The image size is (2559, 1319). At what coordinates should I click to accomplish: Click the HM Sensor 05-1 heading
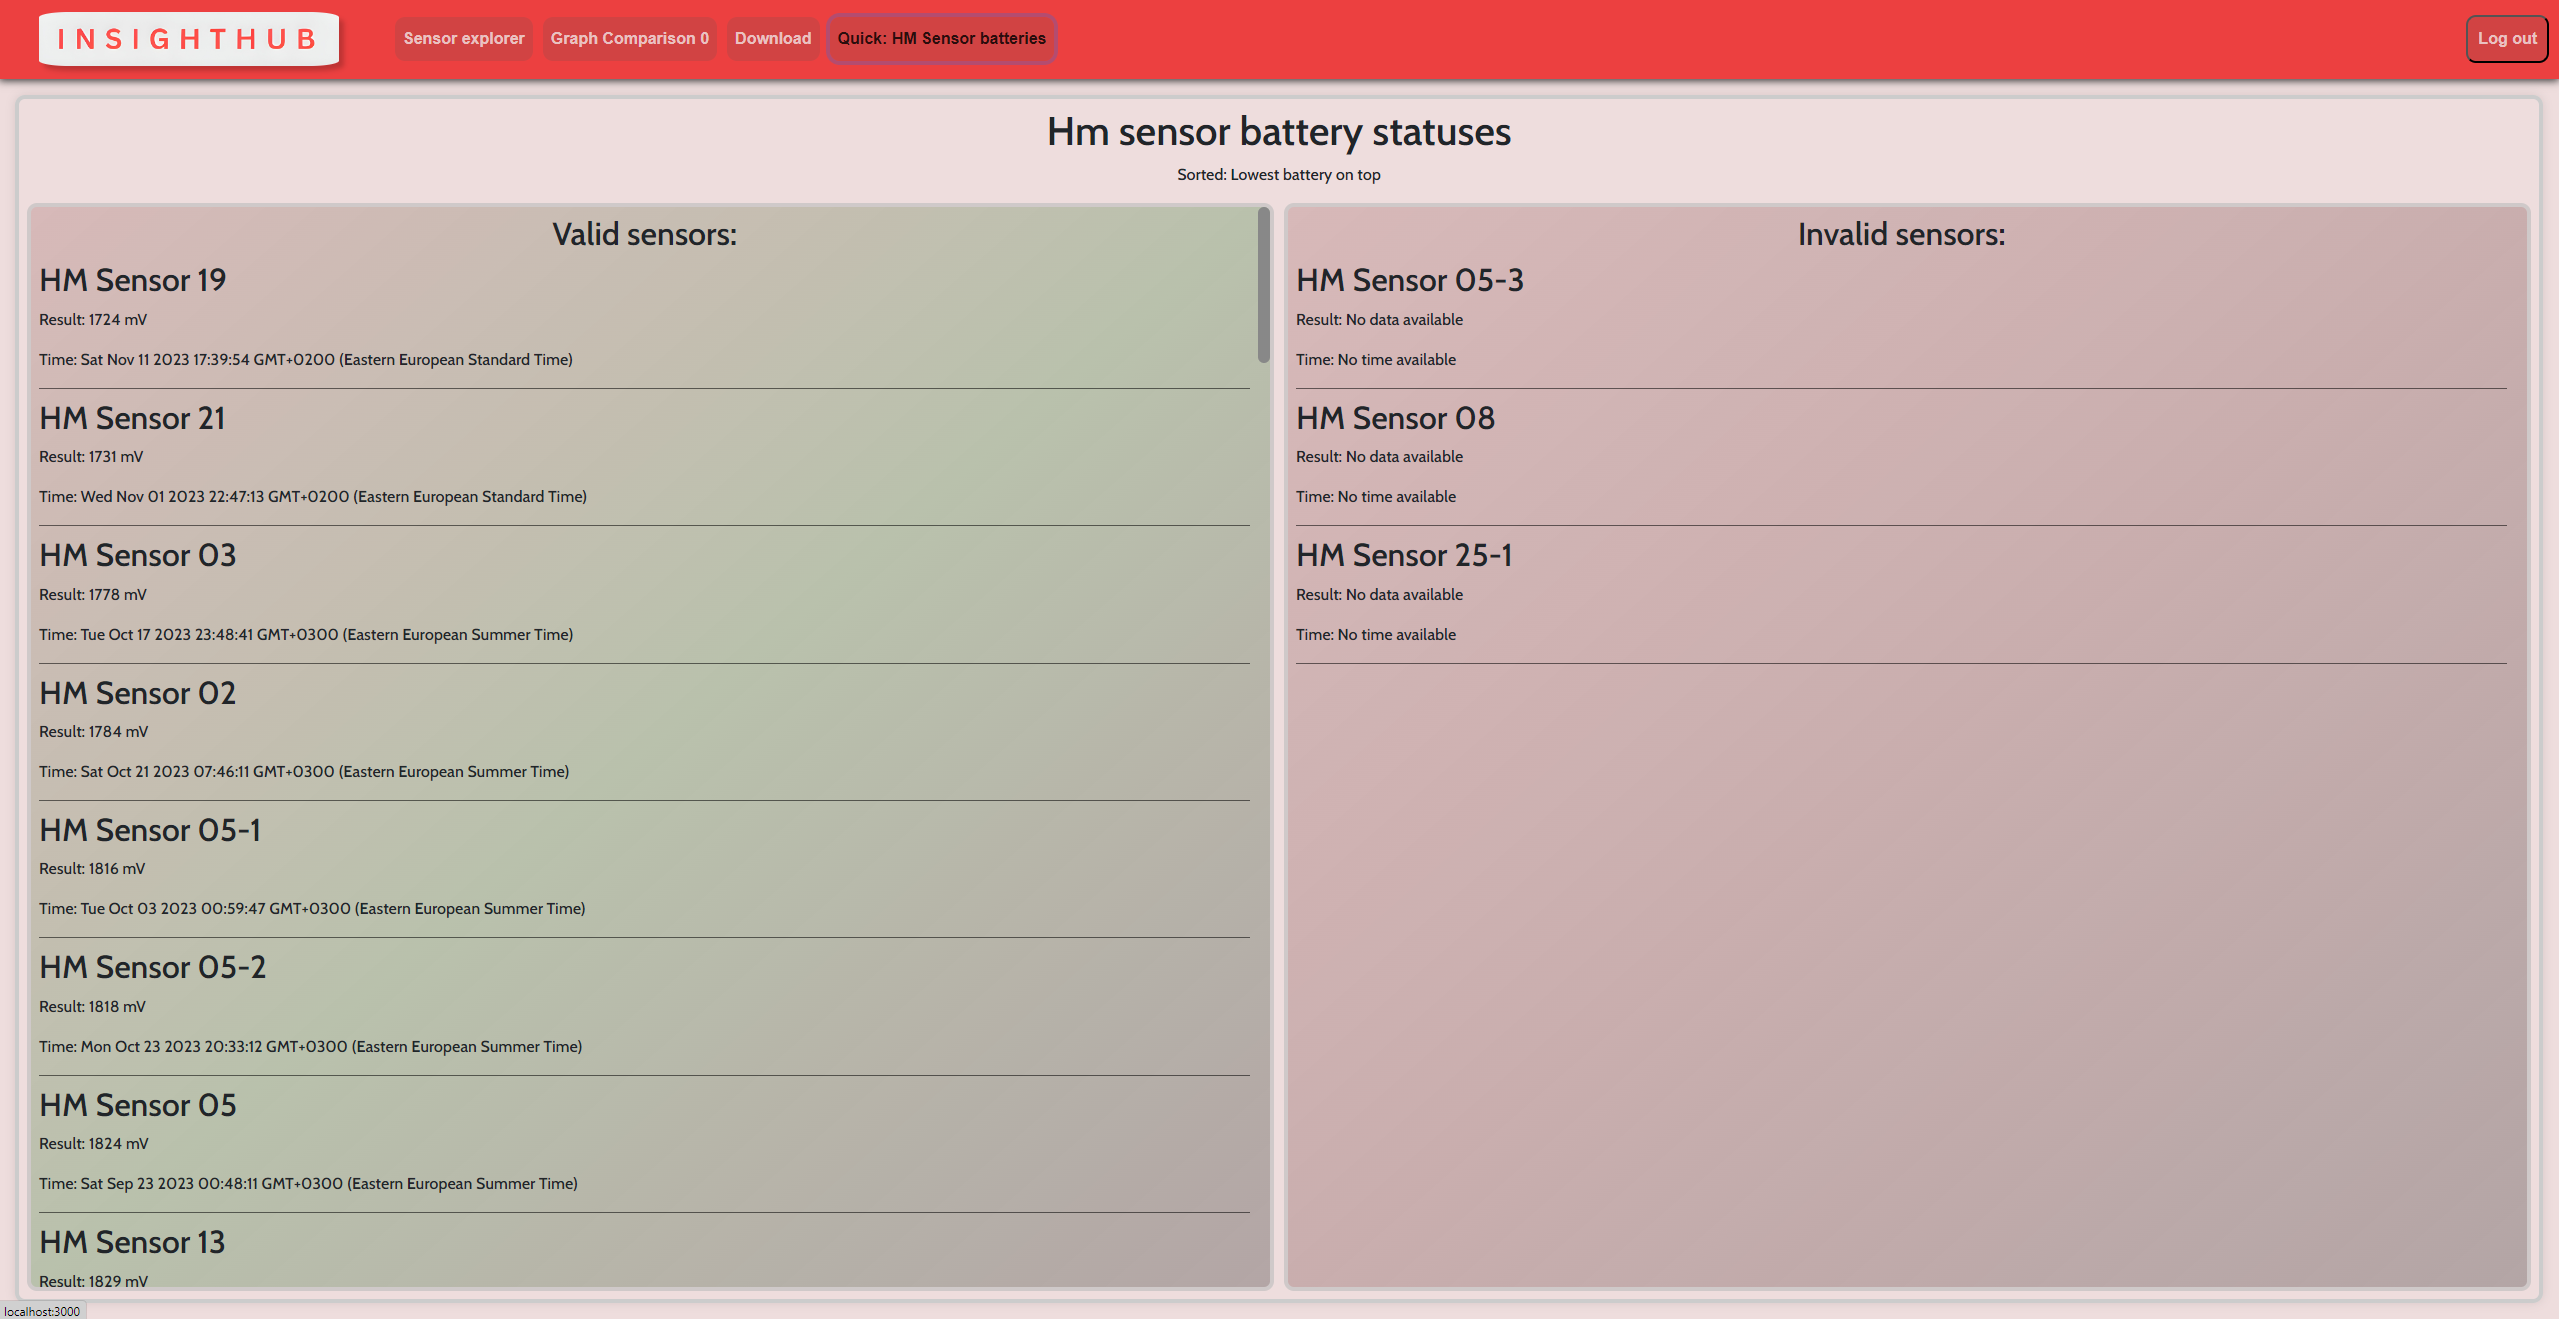(x=150, y=830)
